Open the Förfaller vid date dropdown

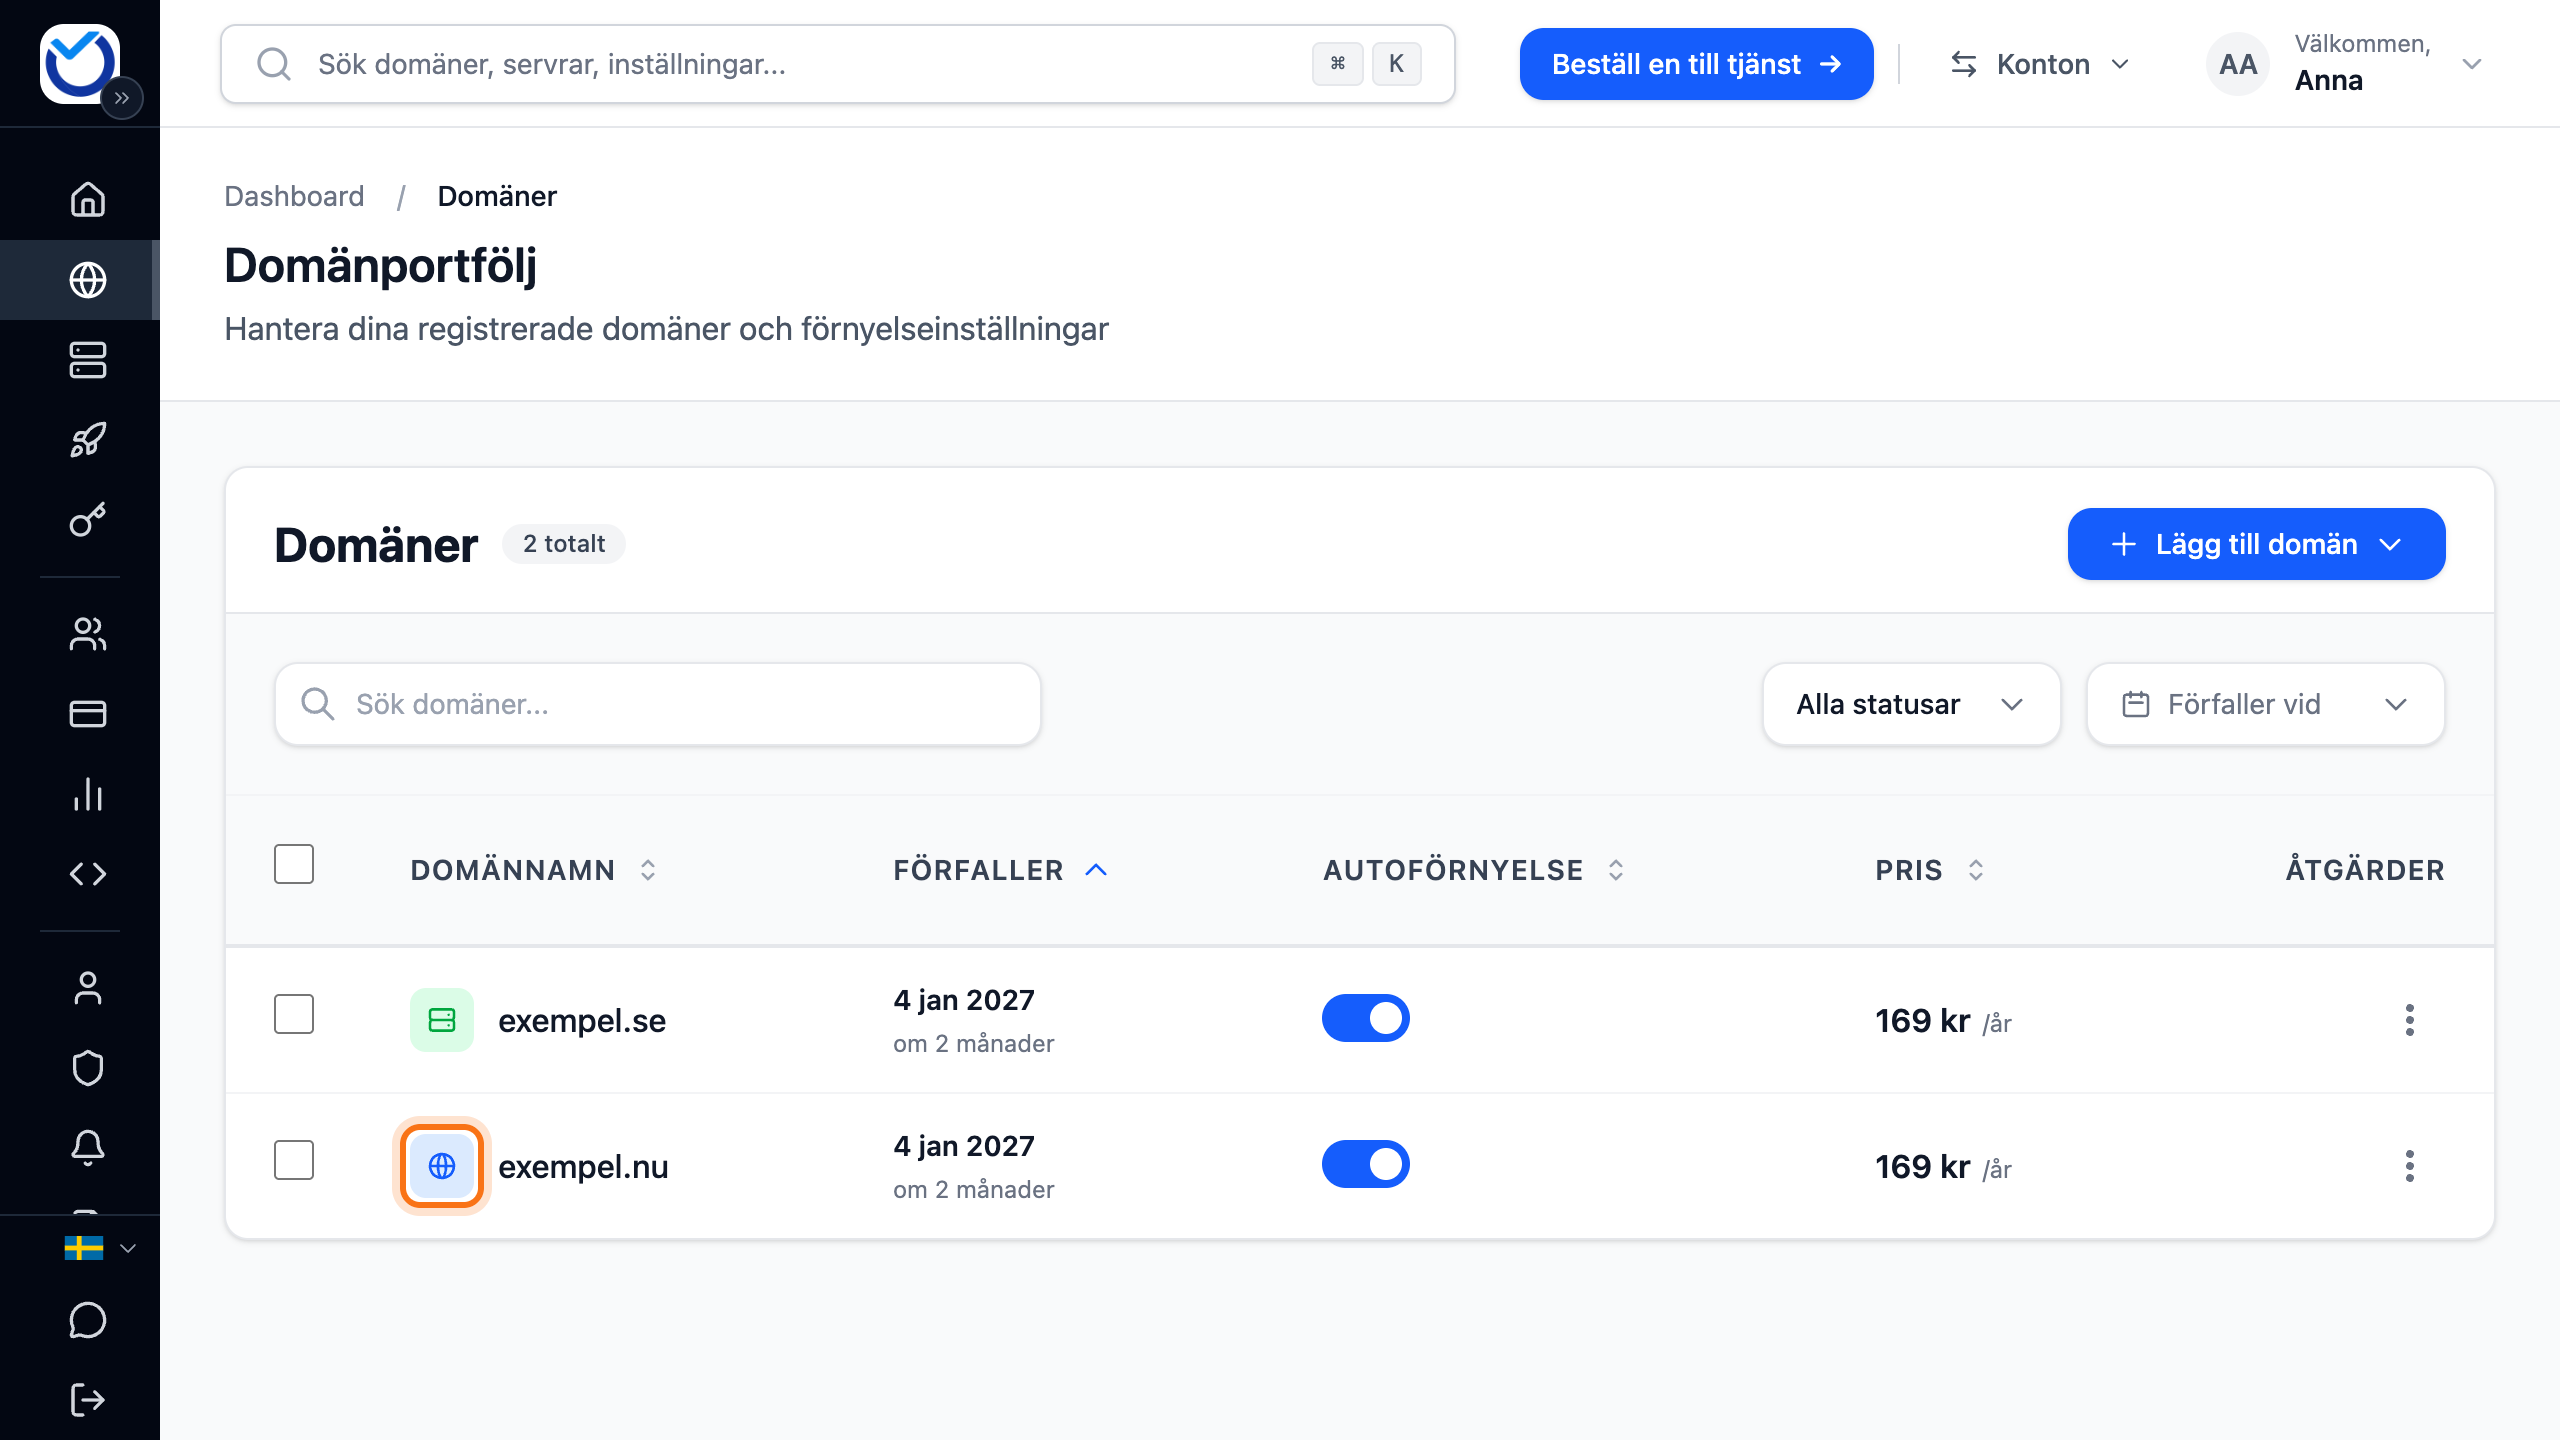(x=2266, y=704)
